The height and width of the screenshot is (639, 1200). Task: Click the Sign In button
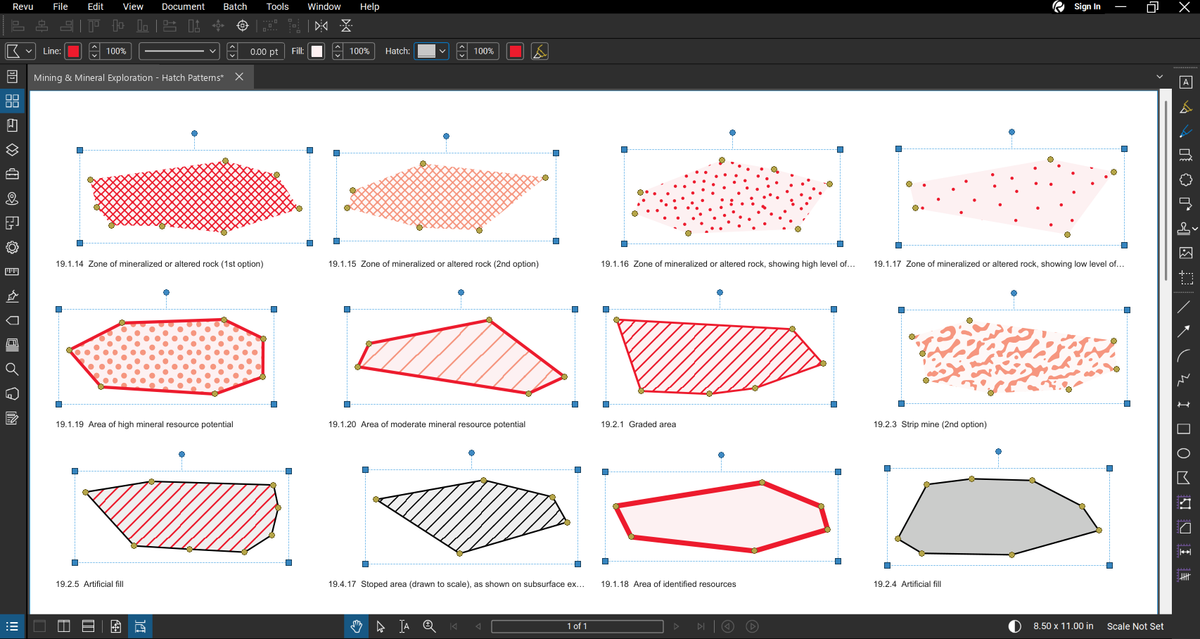[1087, 7]
